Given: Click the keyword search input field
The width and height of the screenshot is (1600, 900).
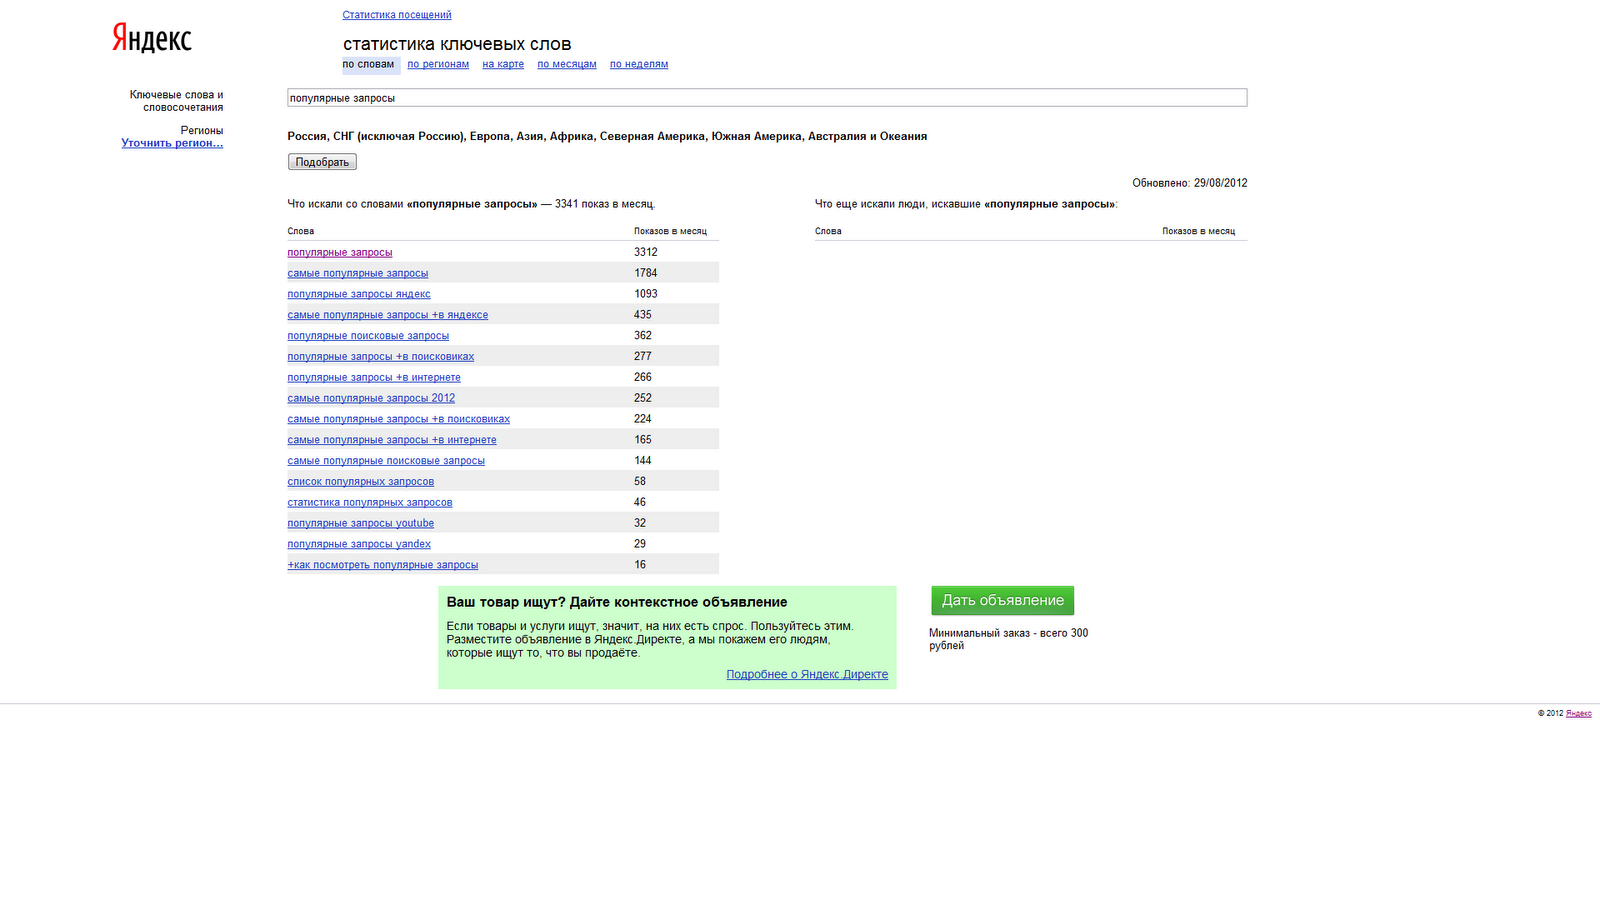Looking at the screenshot, I should [x=767, y=98].
